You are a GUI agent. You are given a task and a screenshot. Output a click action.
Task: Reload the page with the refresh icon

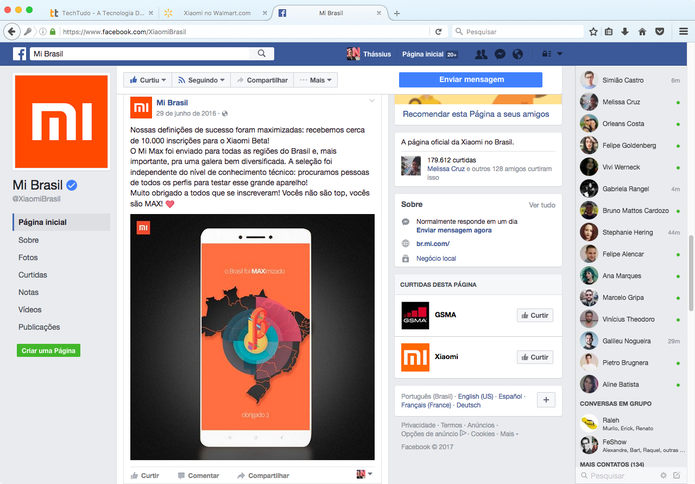[438, 31]
